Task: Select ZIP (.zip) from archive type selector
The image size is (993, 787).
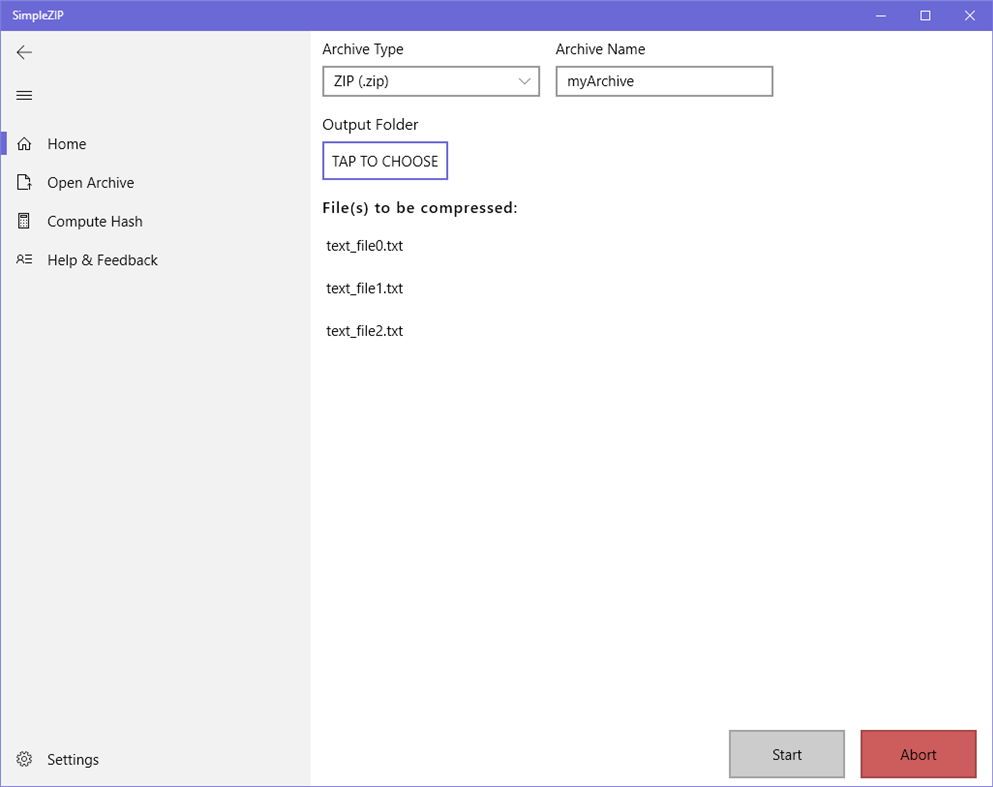Action: point(430,81)
